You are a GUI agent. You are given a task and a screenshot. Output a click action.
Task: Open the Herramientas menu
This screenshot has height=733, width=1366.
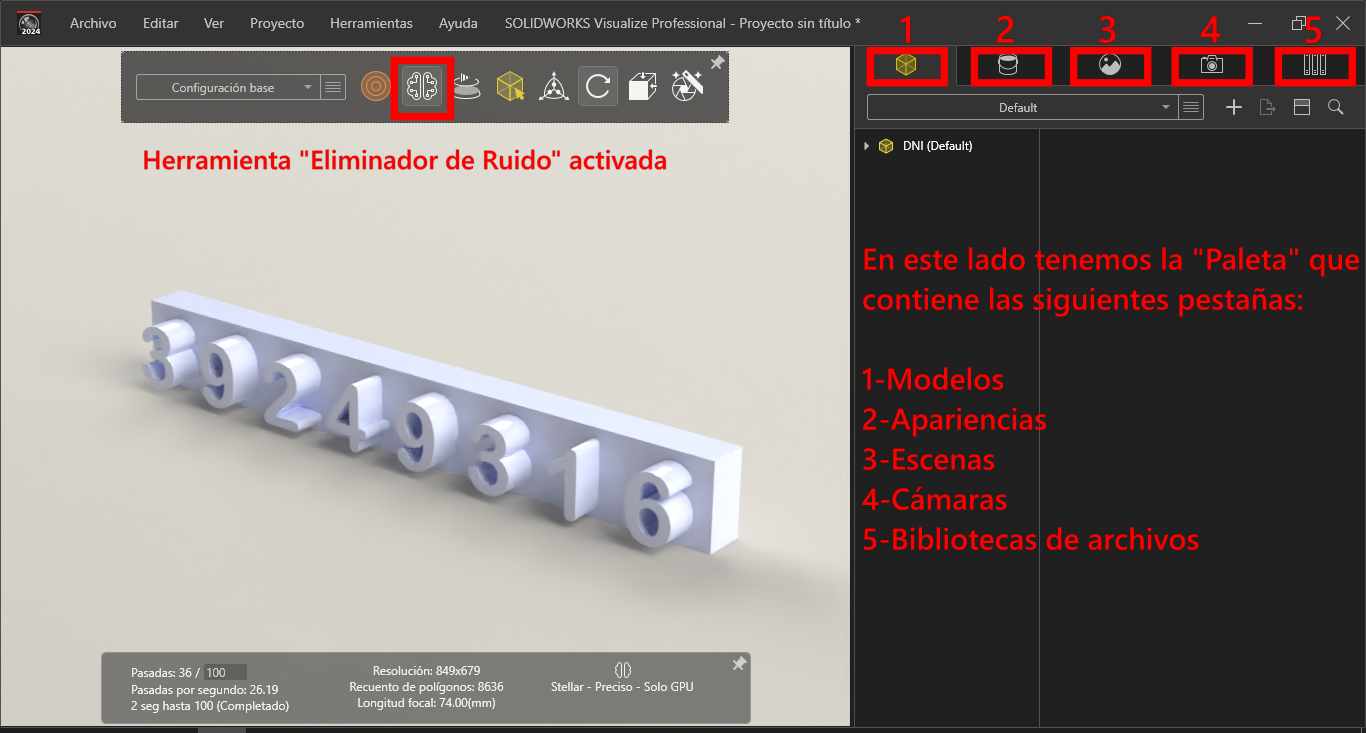pyautogui.click(x=373, y=23)
